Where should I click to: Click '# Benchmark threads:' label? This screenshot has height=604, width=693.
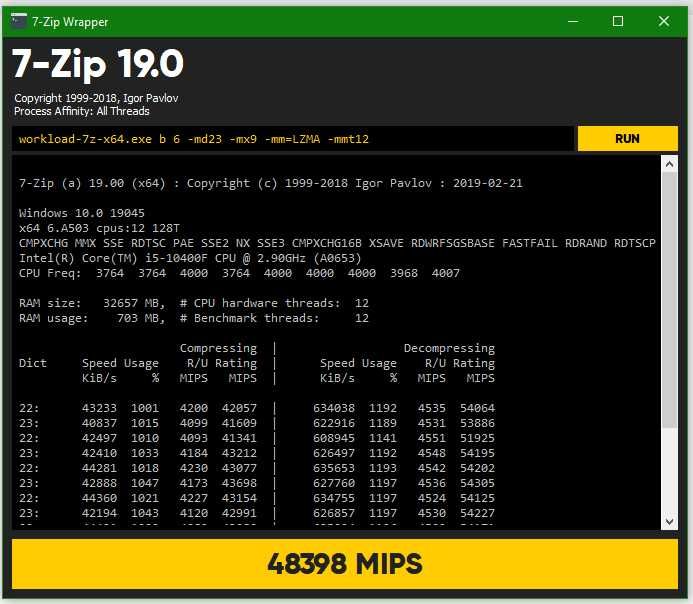pos(250,318)
